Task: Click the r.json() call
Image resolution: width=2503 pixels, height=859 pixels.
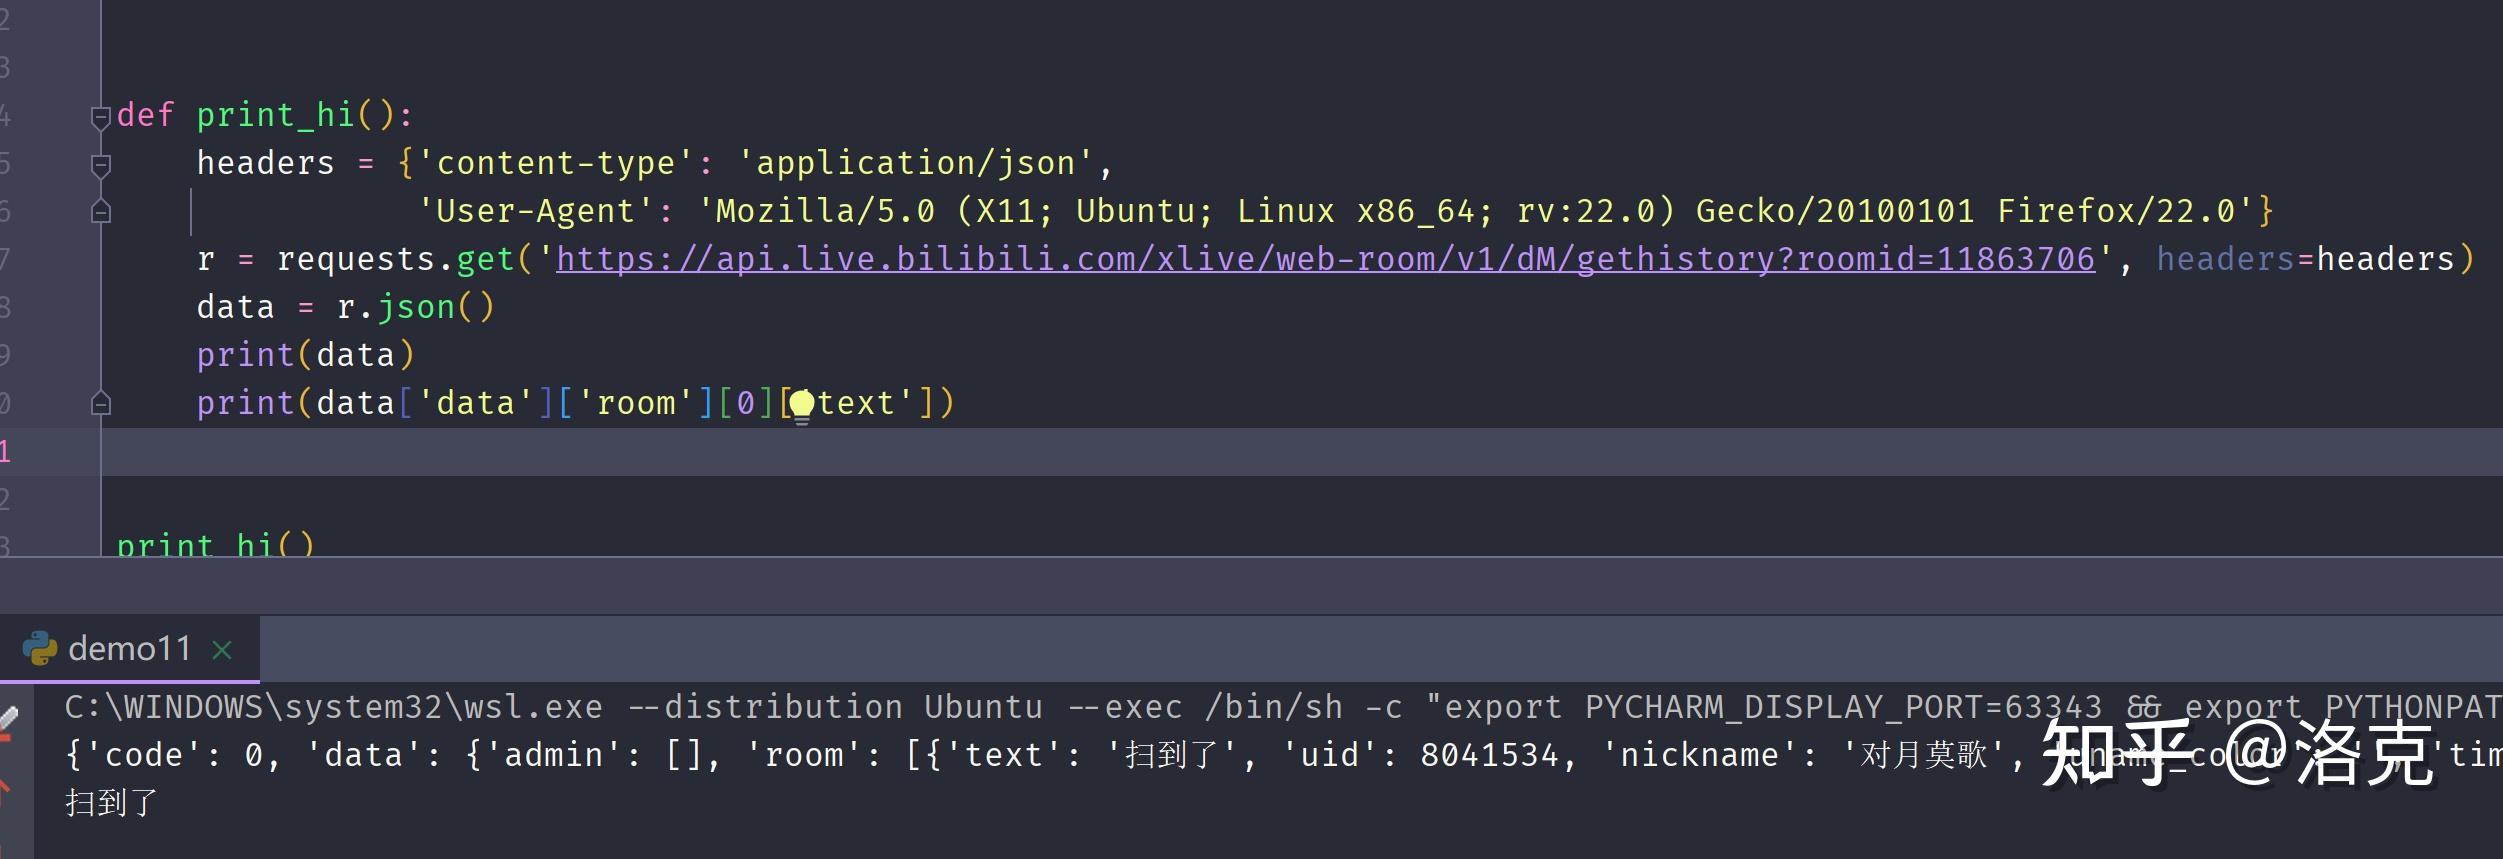Action: [x=415, y=307]
